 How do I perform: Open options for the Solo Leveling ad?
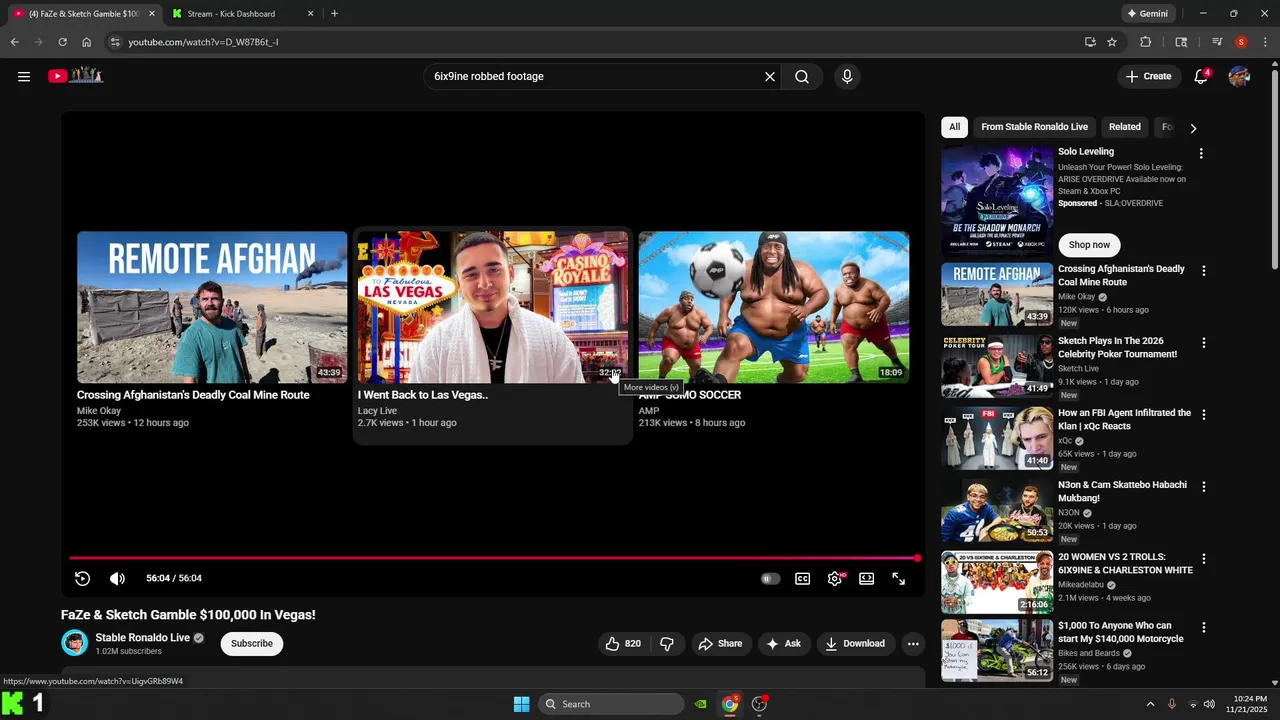coord(1202,154)
